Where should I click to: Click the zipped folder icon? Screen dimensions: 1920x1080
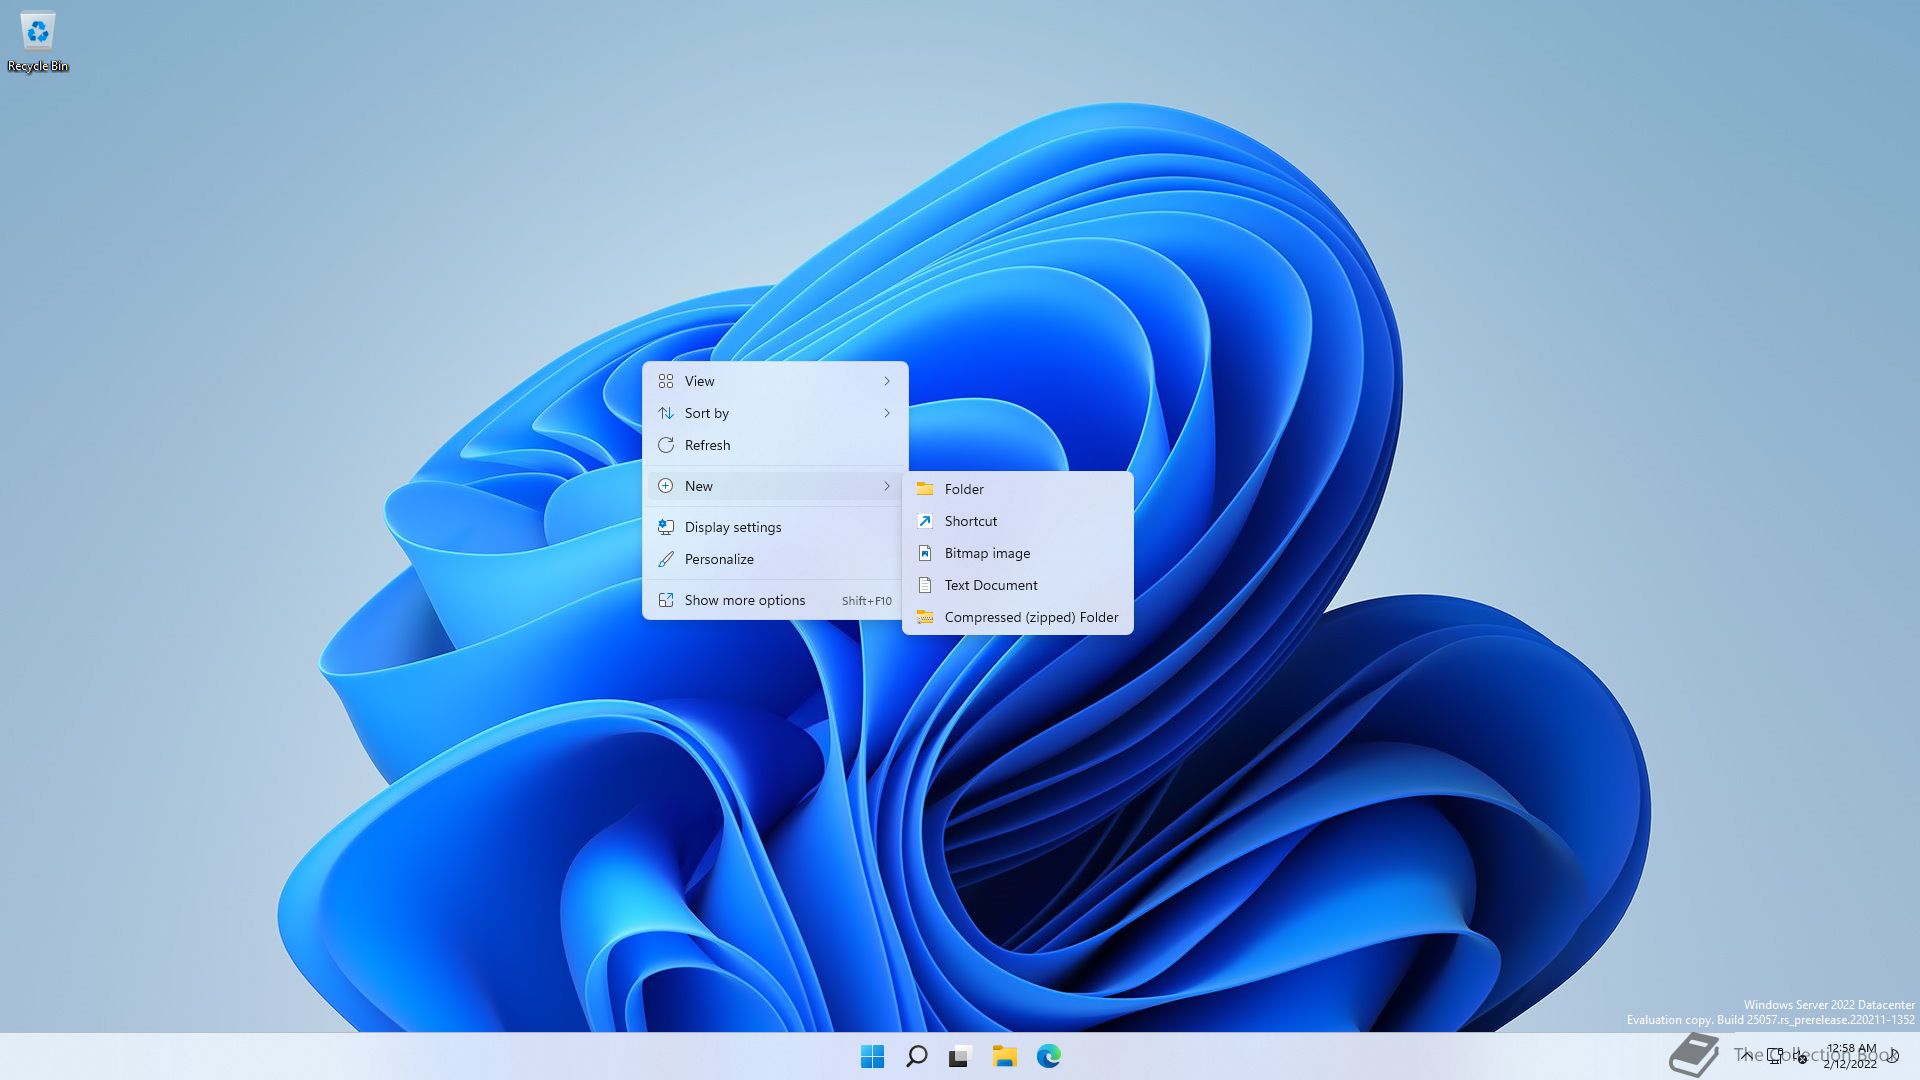click(925, 617)
